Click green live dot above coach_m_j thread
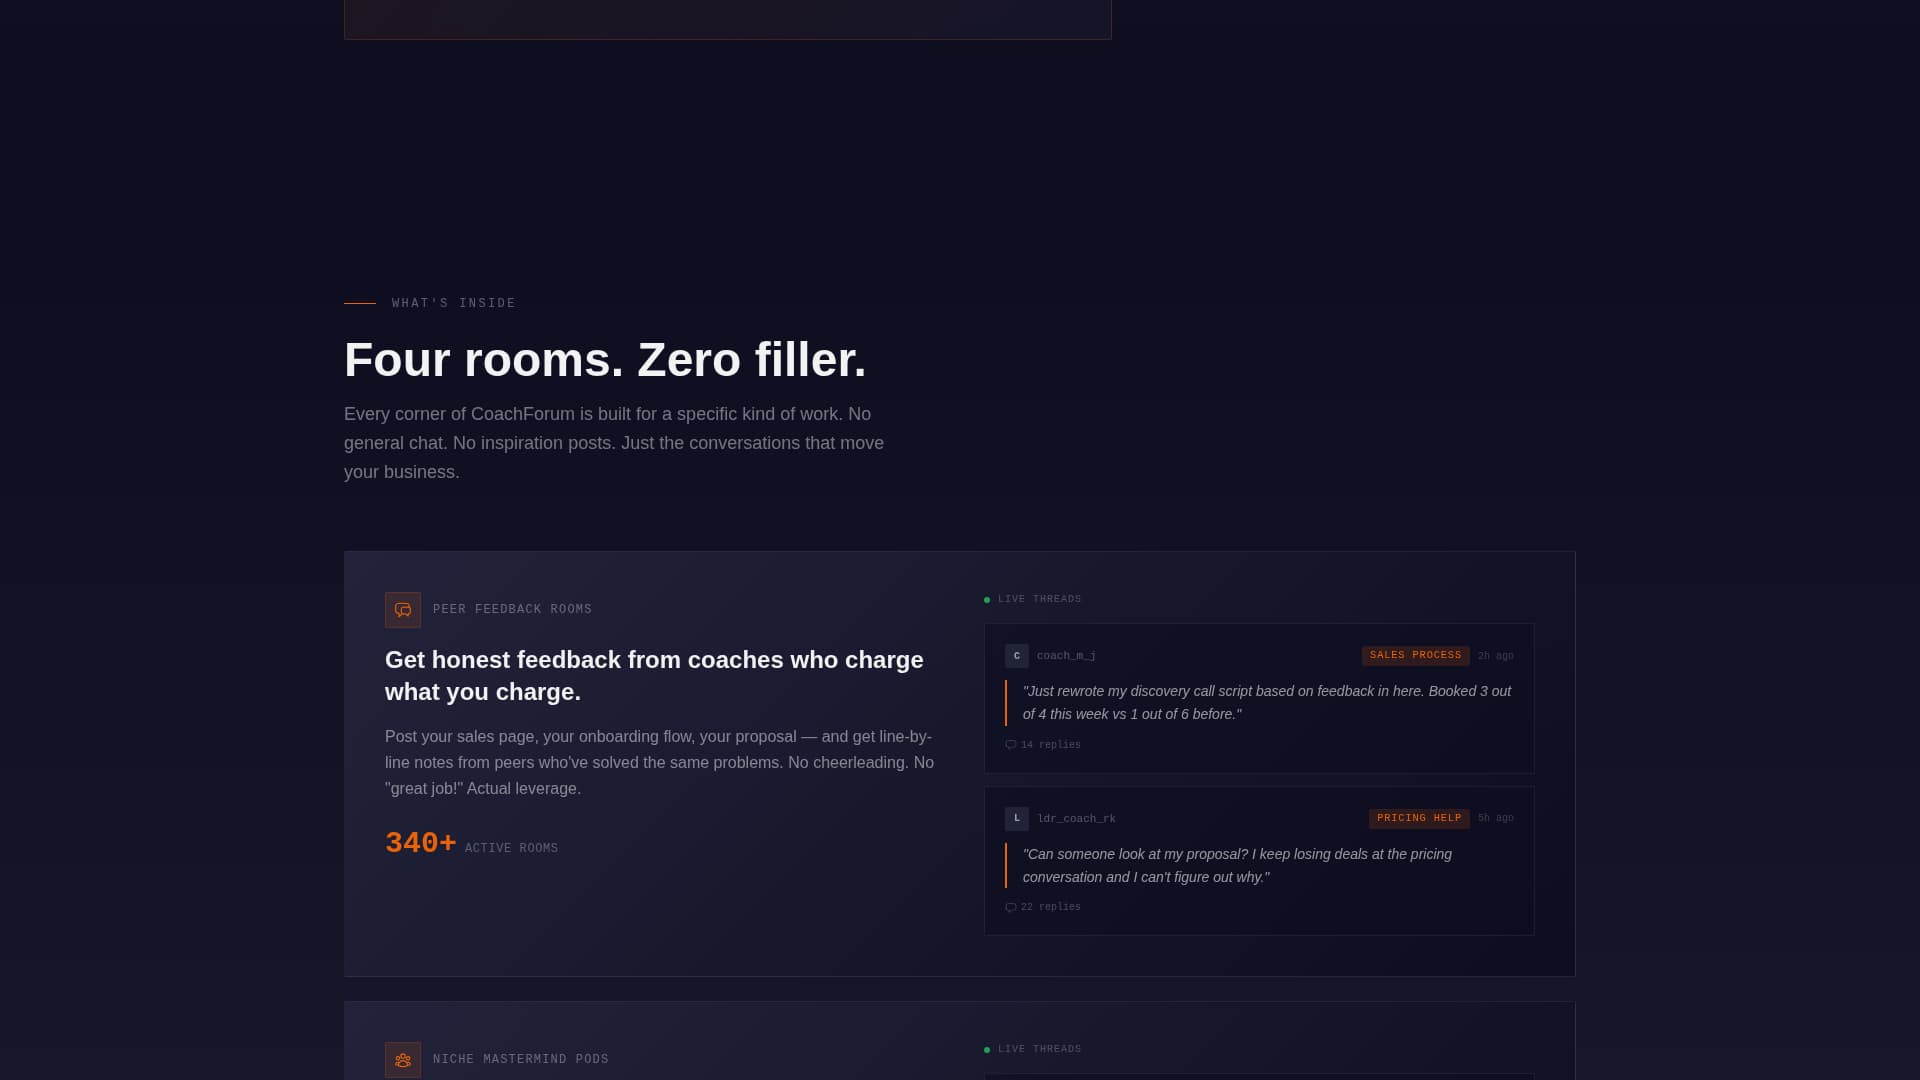Viewport: 1920px width, 1080px height. click(x=987, y=600)
